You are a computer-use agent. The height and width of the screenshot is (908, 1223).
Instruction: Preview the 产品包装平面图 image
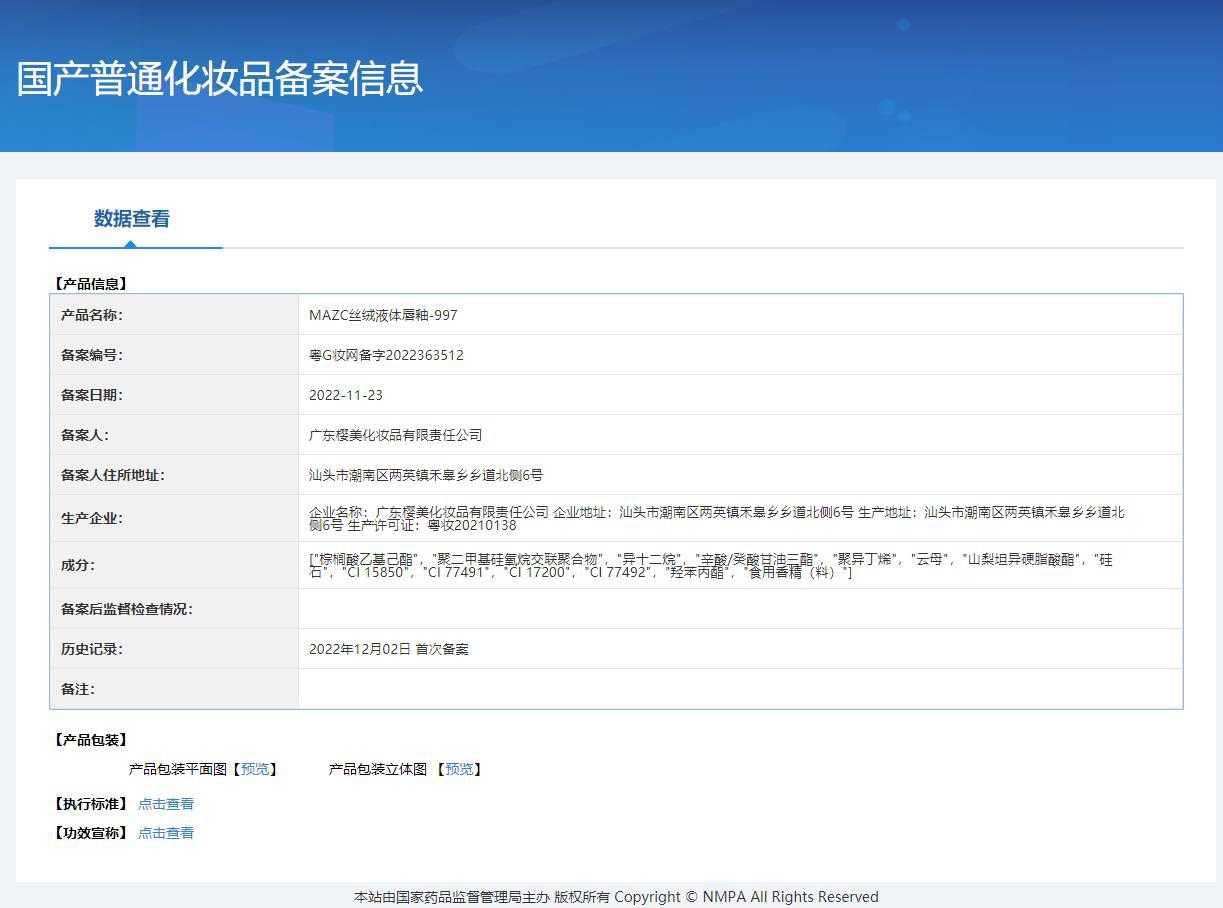tap(255, 769)
